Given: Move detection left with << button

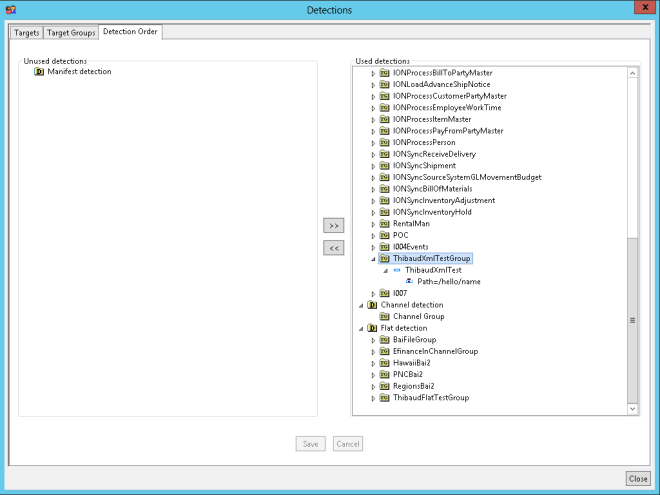Looking at the screenshot, I should pyautogui.click(x=334, y=248).
